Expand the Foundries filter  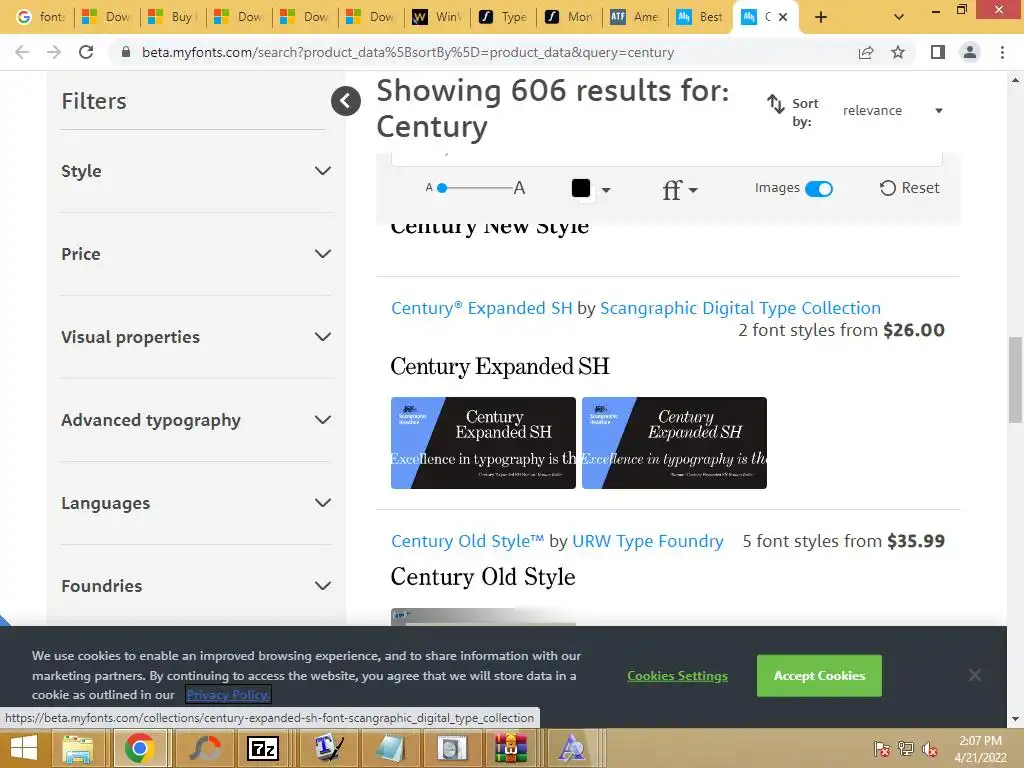pyautogui.click(x=195, y=586)
